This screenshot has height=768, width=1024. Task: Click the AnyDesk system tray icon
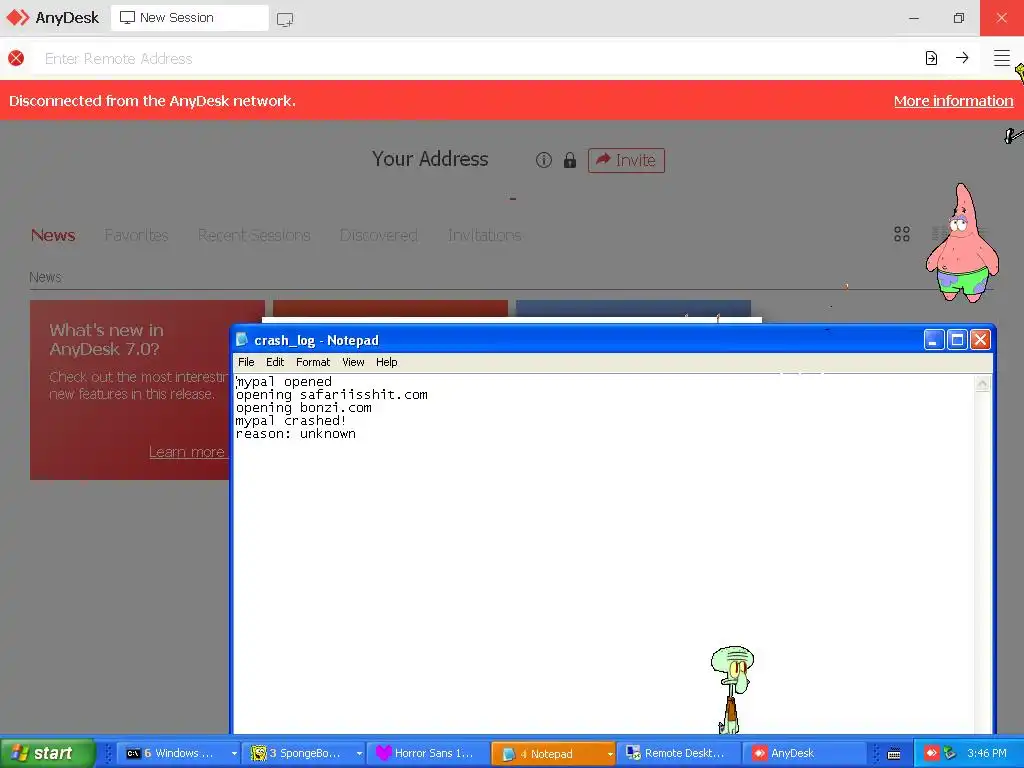[x=931, y=753]
